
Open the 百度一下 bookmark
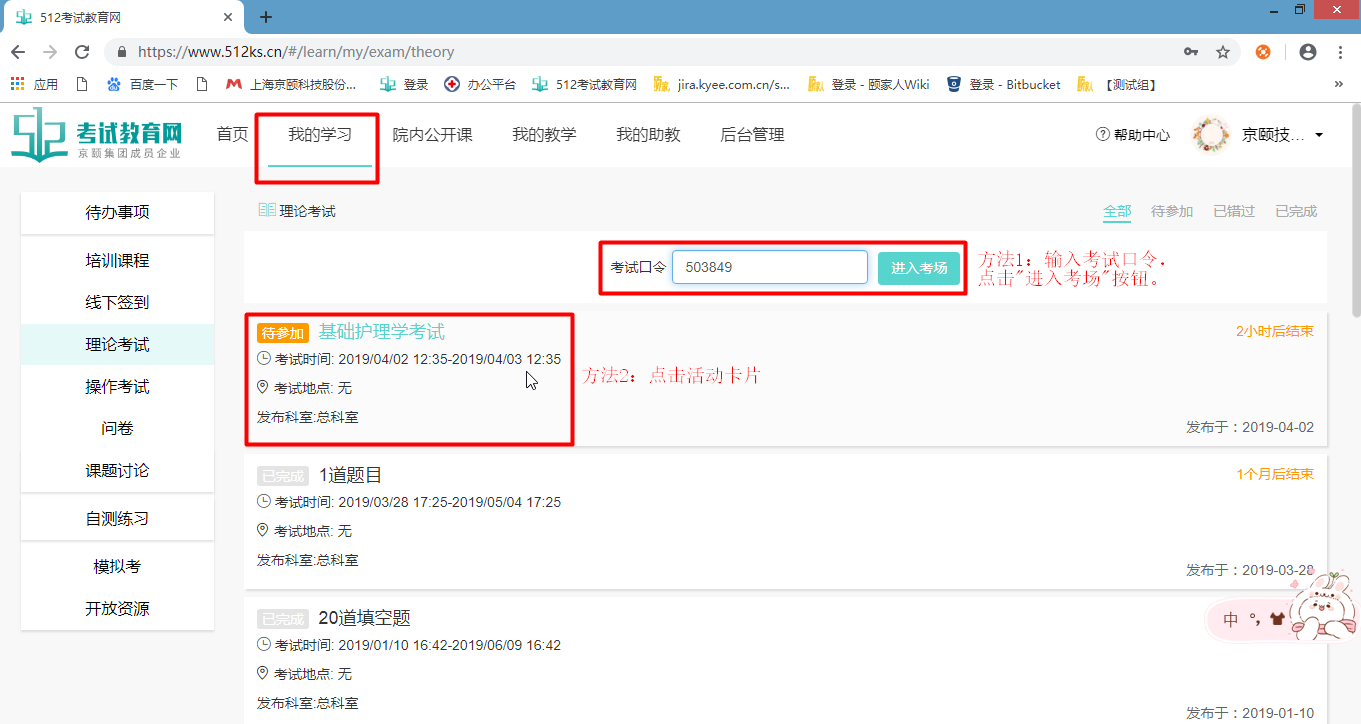point(142,85)
